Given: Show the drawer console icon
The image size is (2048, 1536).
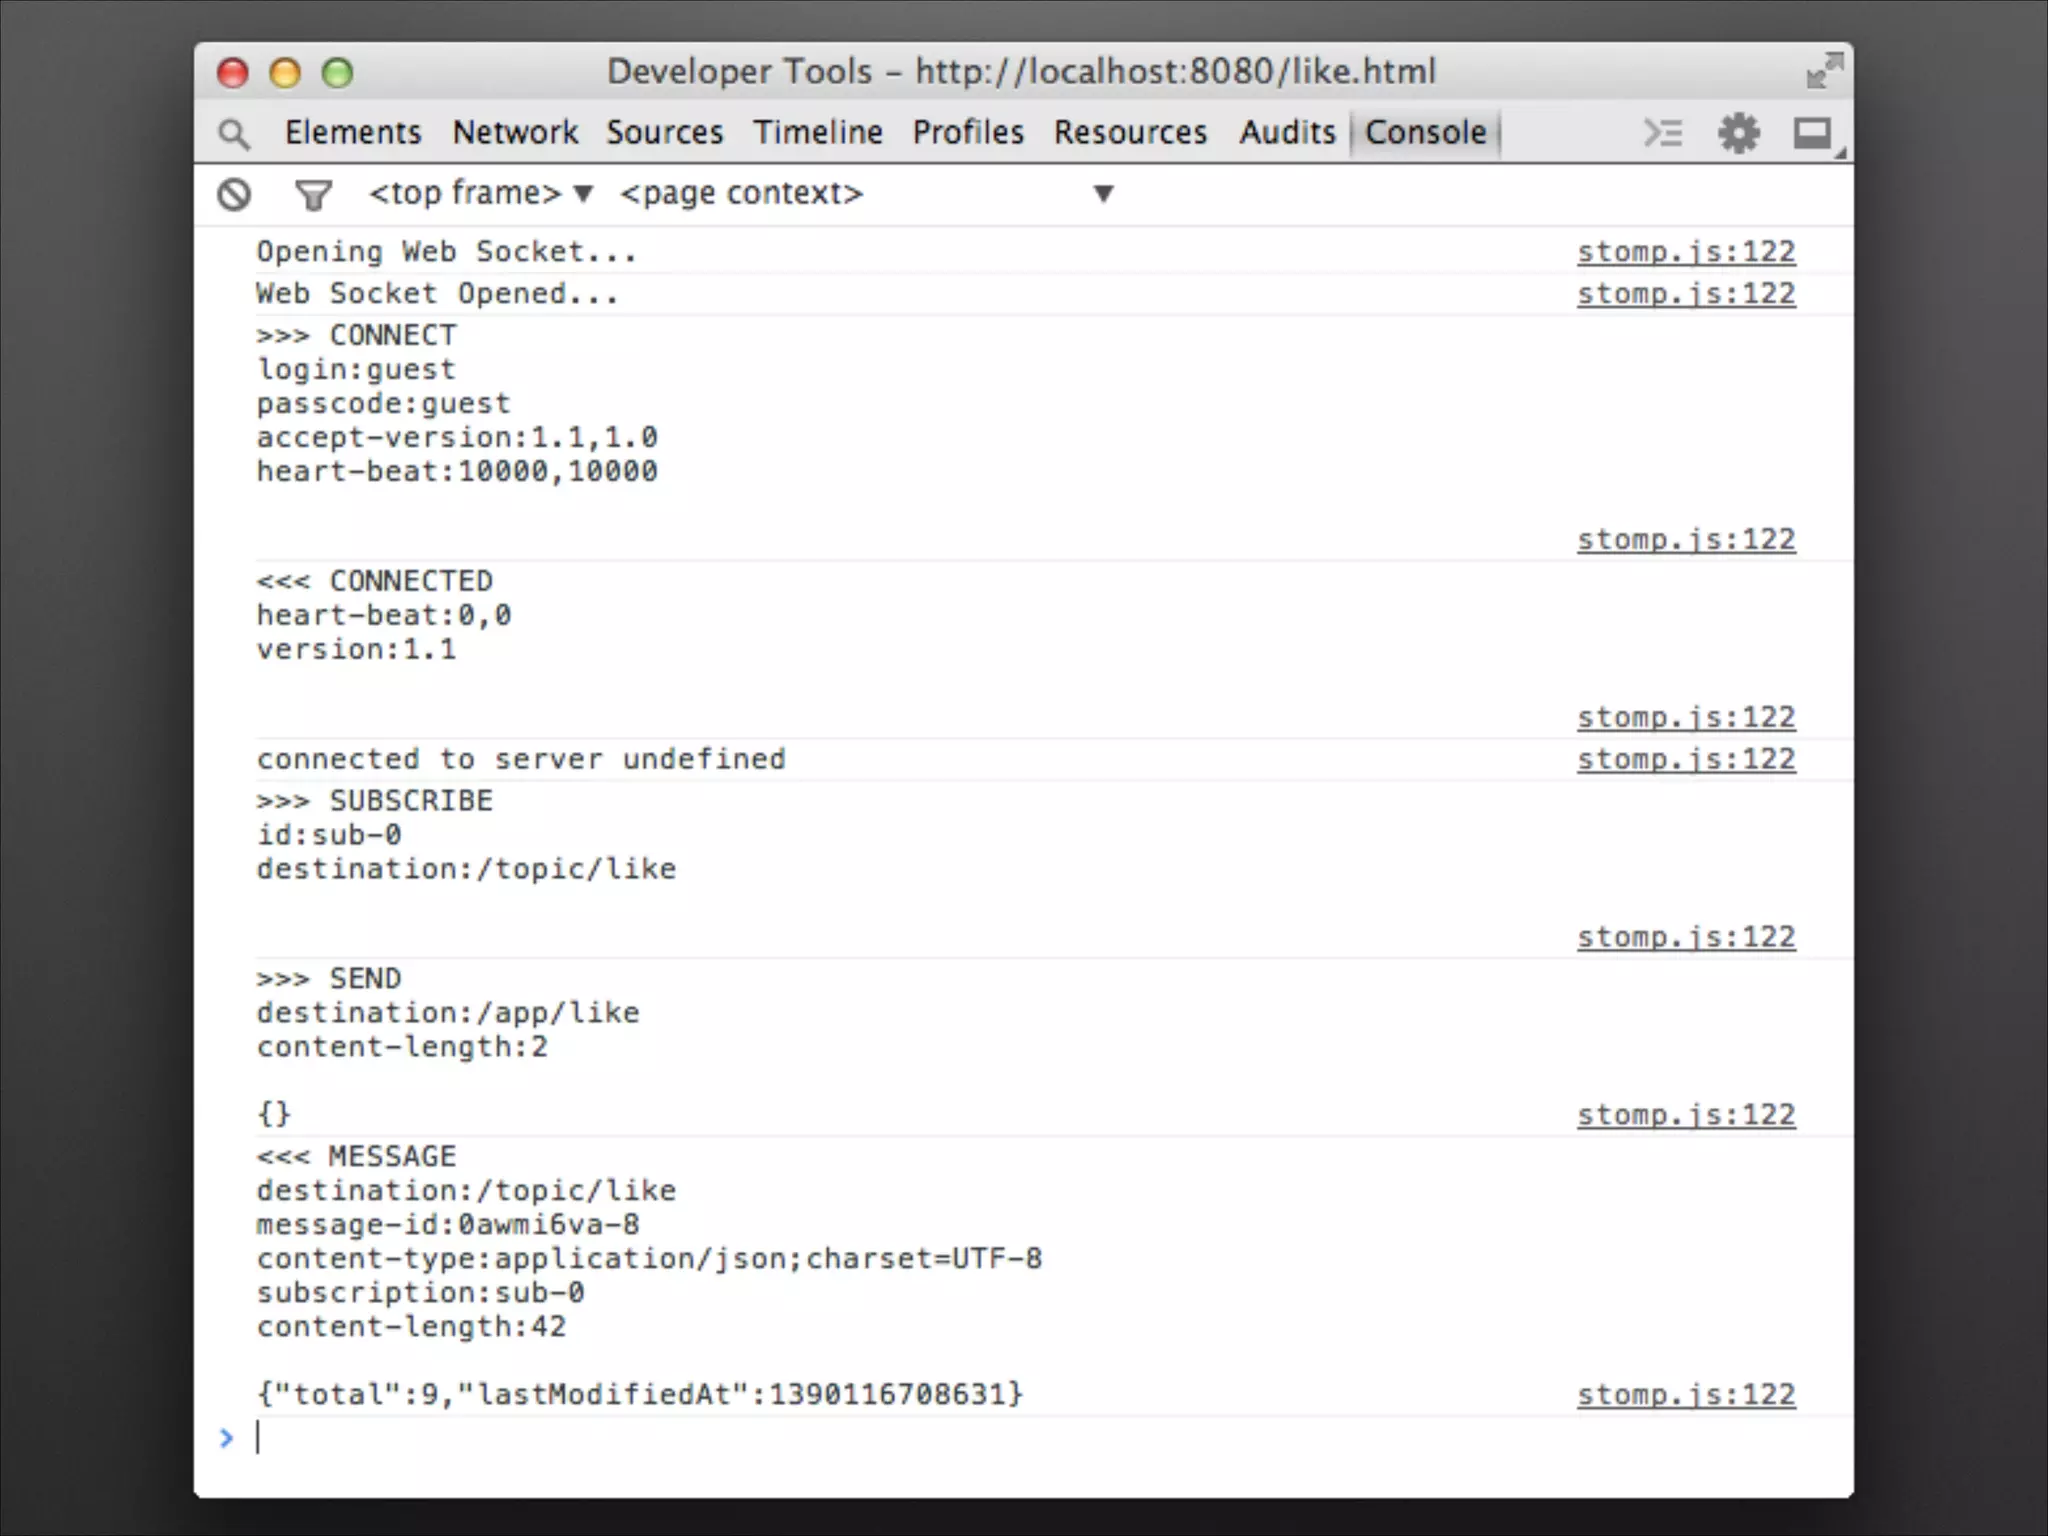Looking at the screenshot, I should (1663, 133).
